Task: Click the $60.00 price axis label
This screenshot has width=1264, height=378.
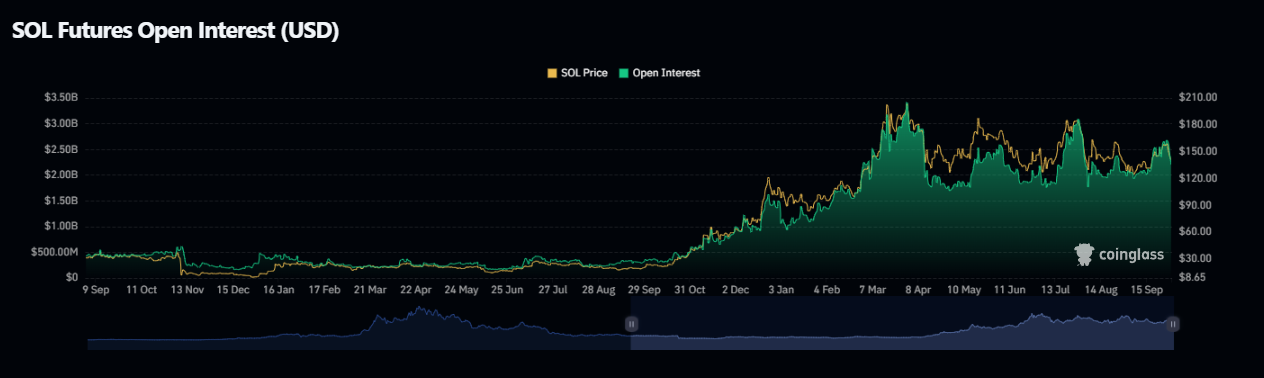Action: point(1196,231)
